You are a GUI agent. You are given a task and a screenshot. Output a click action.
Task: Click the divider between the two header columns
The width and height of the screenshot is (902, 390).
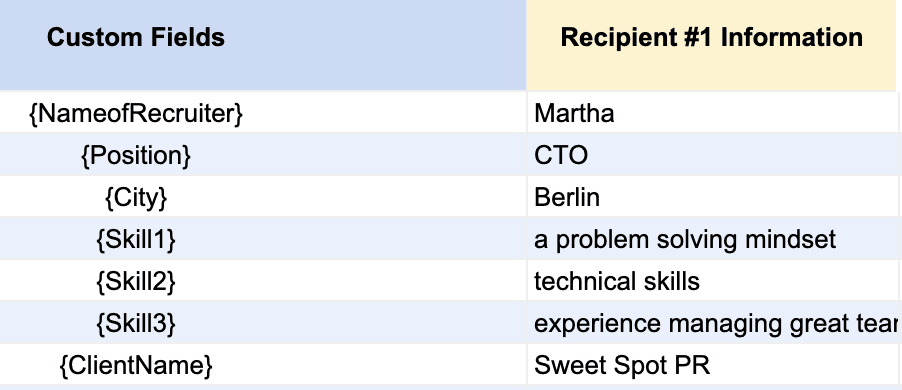526,45
